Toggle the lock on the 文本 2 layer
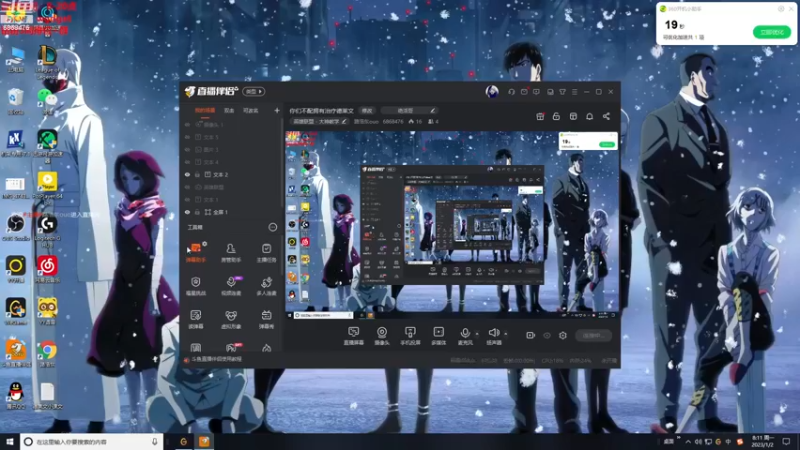800x450 pixels. (197, 174)
